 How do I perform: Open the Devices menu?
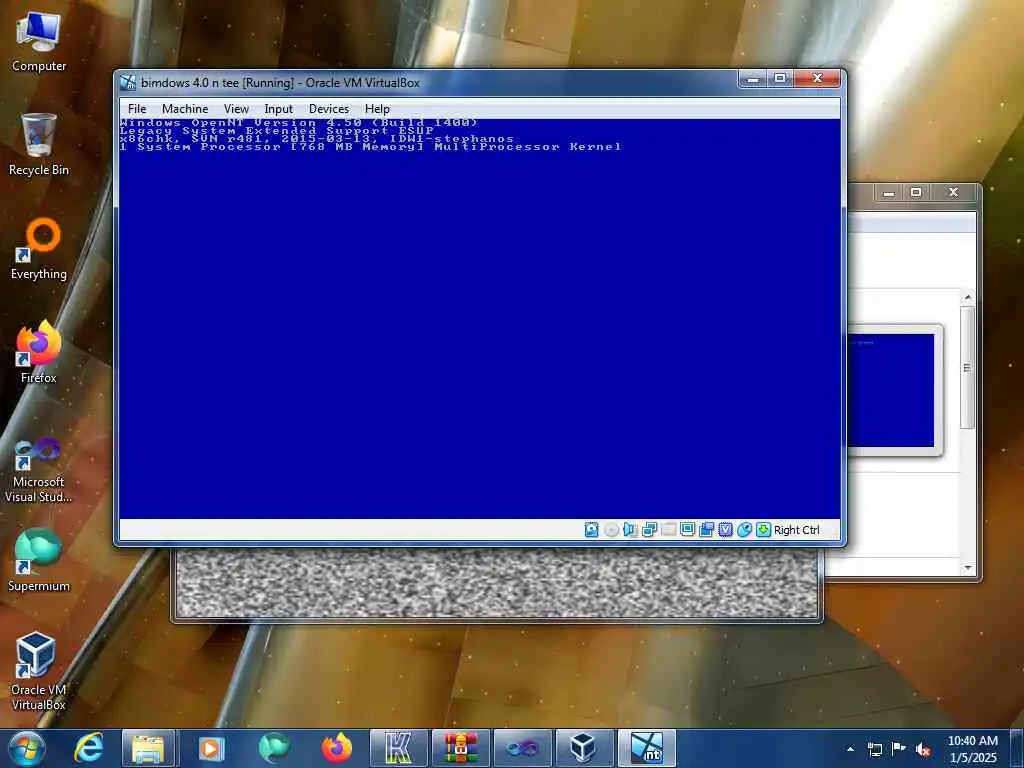click(328, 108)
